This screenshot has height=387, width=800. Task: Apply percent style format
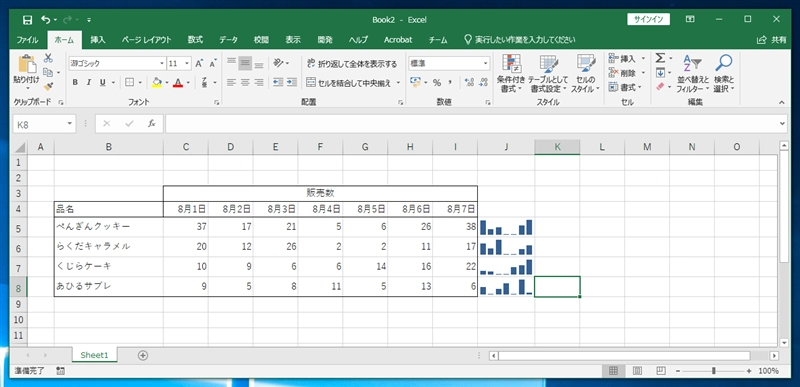[437, 82]
